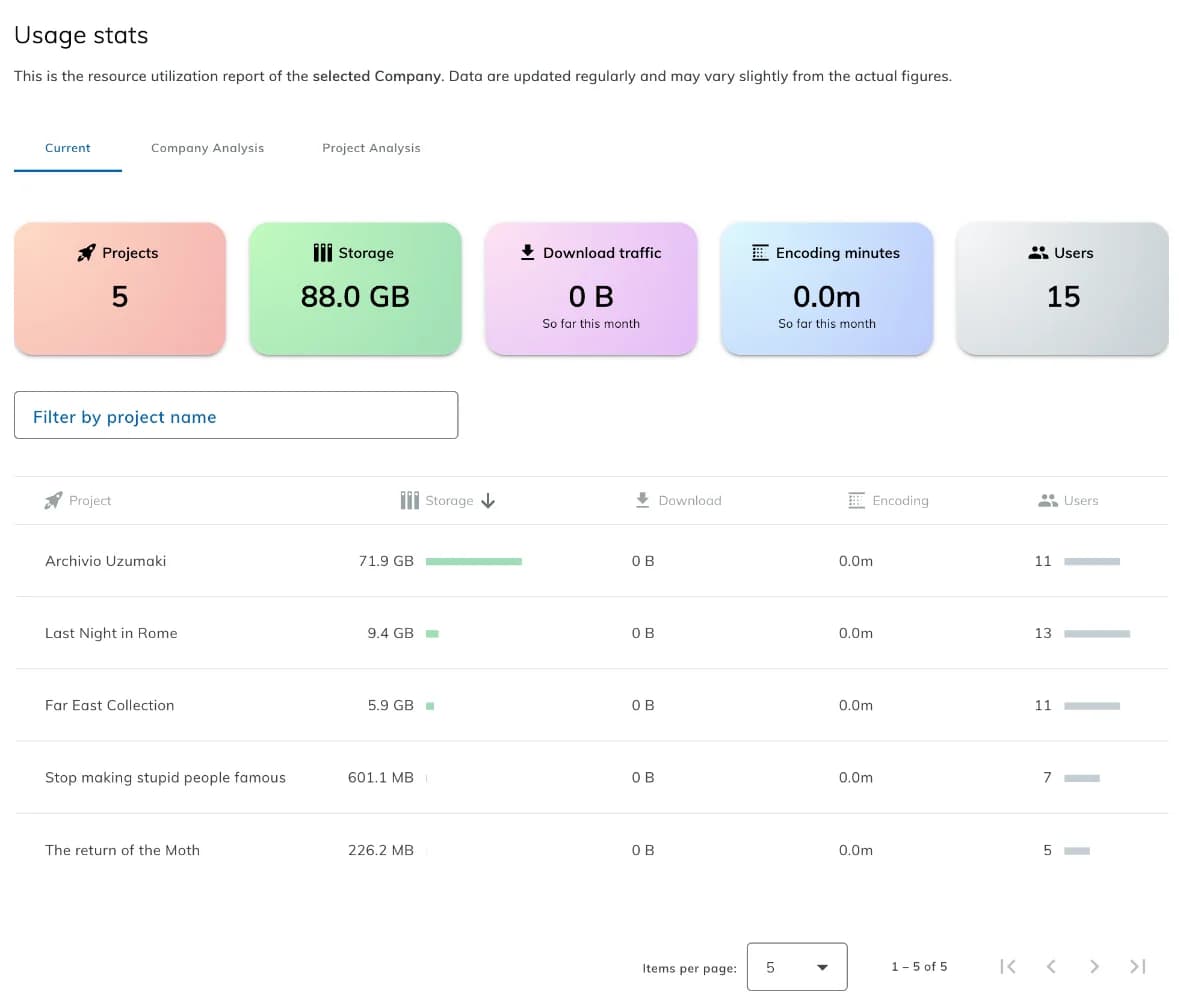Click the rocket icon on Projects card
This screenshot has width=1183, height=1008.
pos(87,253)
